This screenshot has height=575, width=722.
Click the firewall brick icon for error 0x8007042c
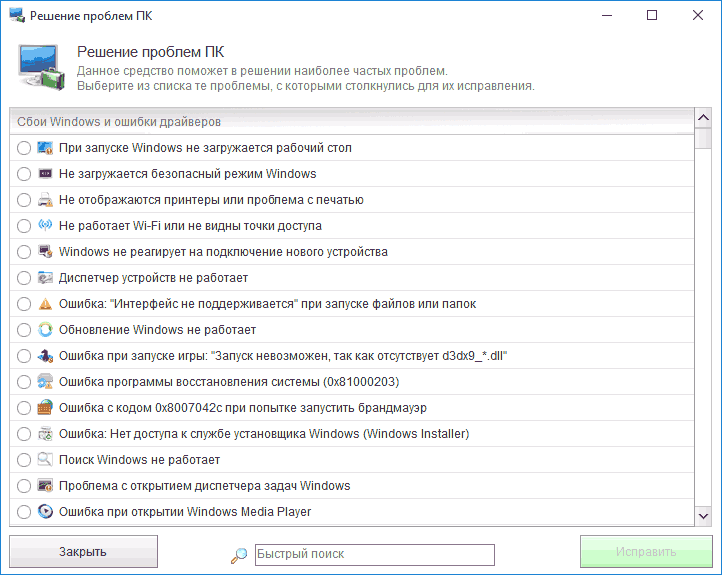point(45,408)
